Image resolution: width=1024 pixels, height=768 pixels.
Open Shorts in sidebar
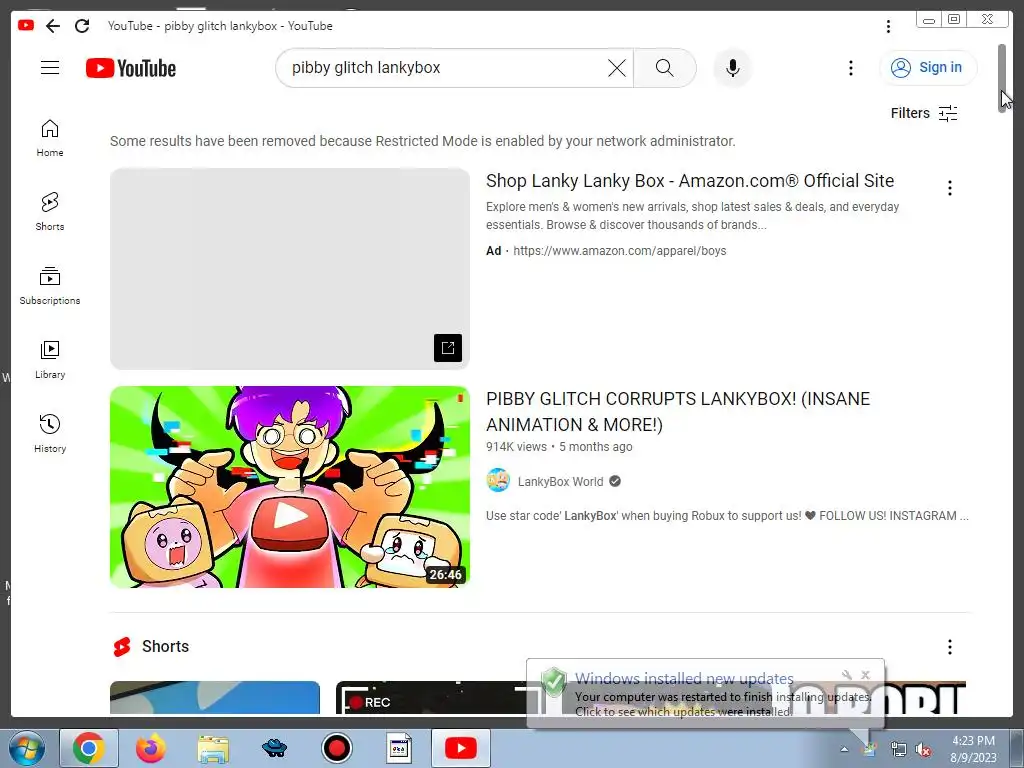click(x=50, y=212)
